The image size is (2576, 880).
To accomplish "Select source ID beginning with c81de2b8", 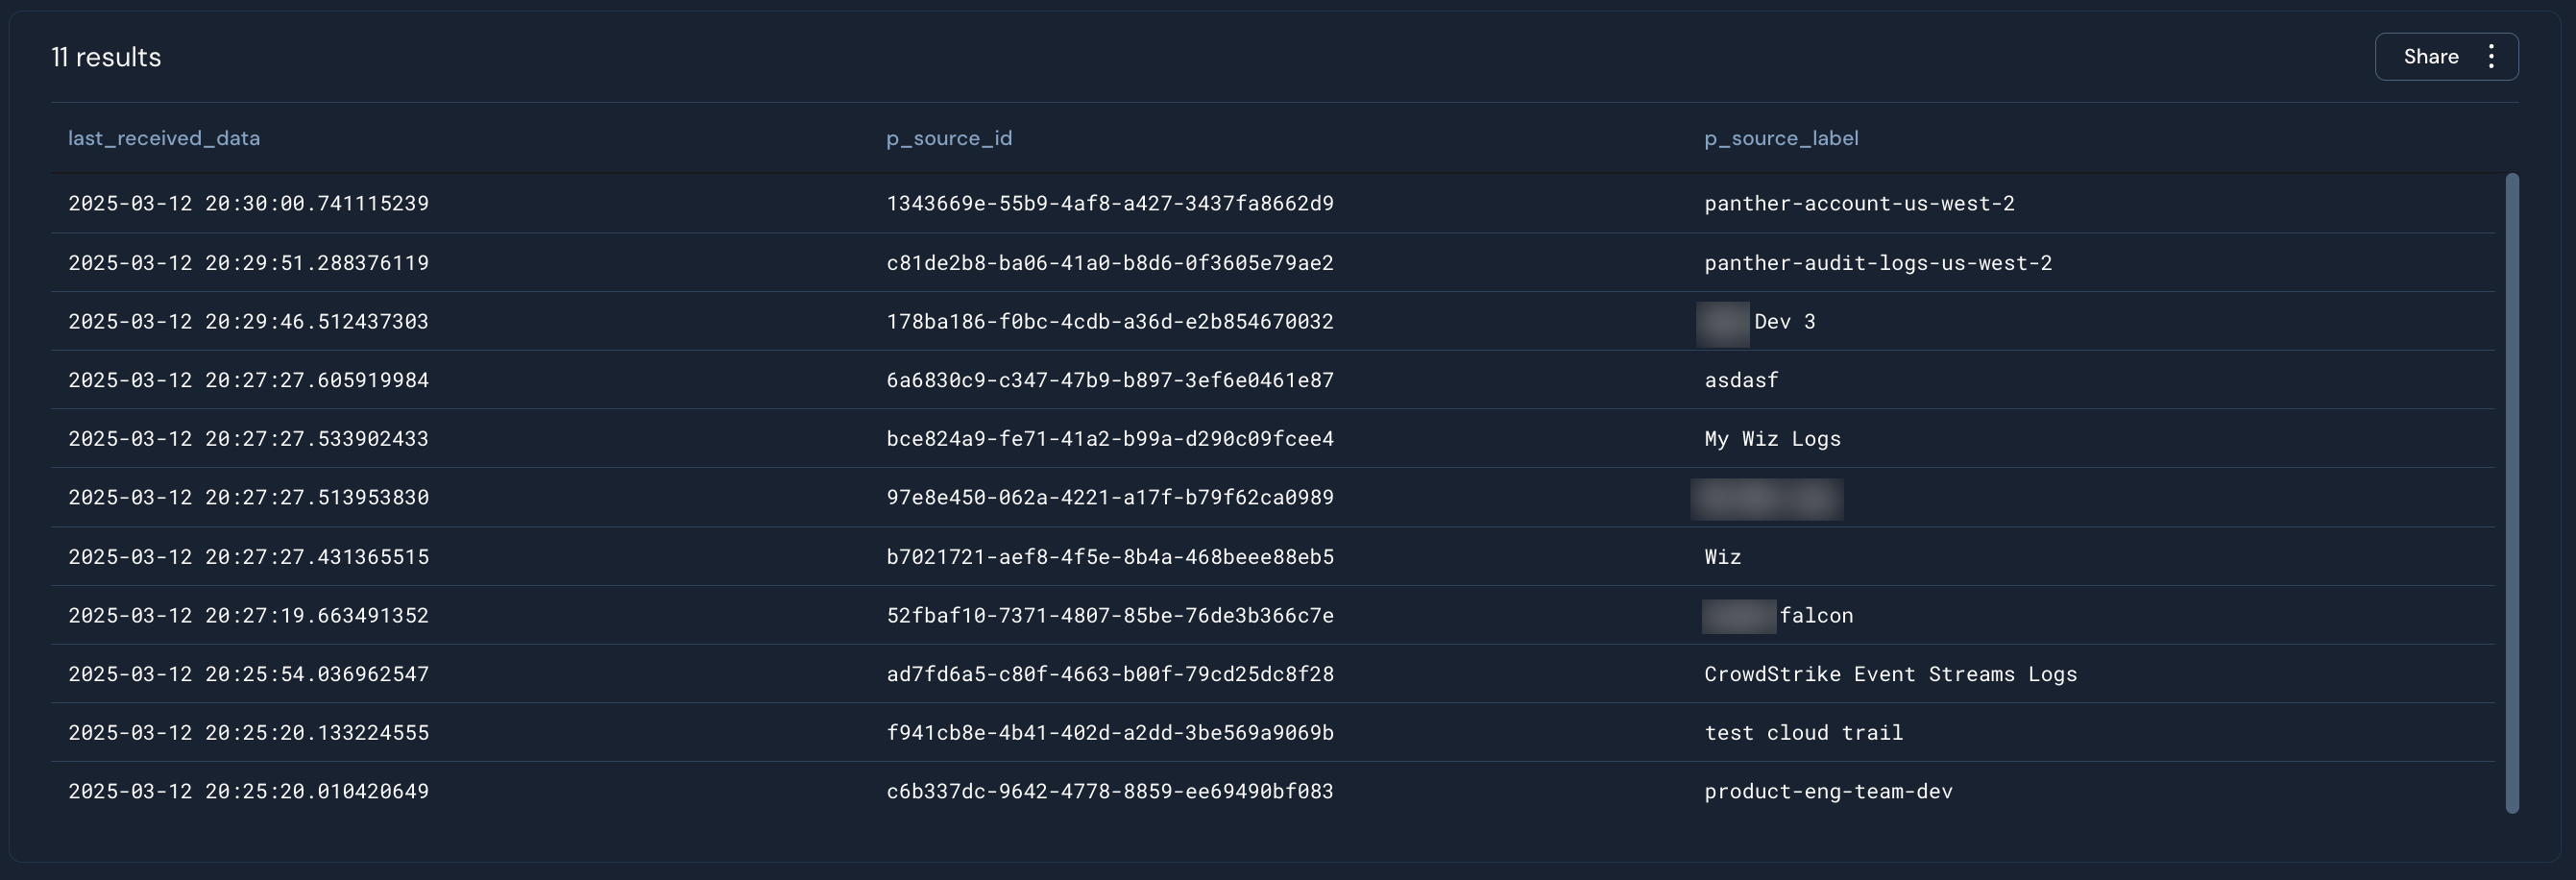I will [1109, 262].
